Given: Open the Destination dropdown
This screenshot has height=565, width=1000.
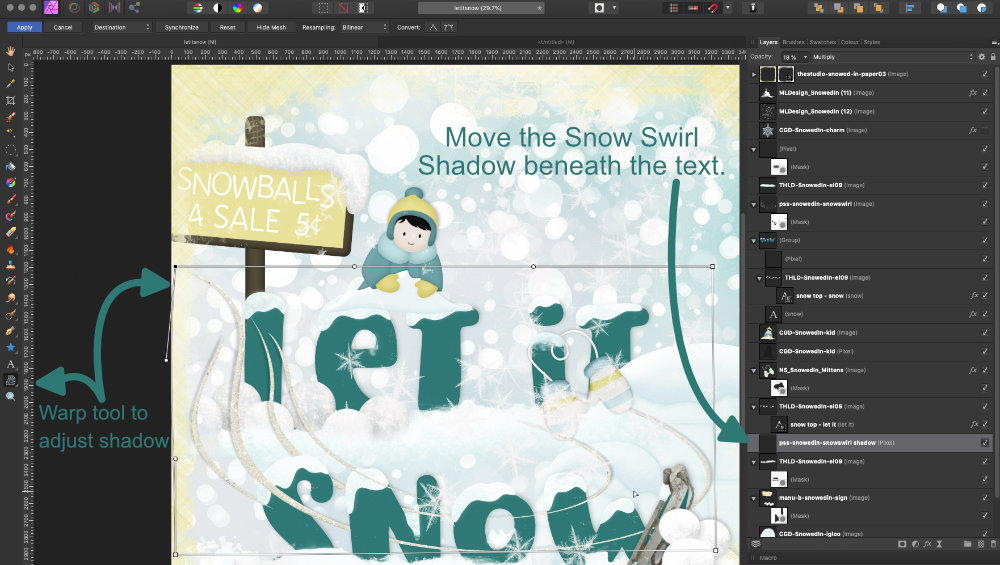Looking at the screenshot, I should click(x=121, y=27).
